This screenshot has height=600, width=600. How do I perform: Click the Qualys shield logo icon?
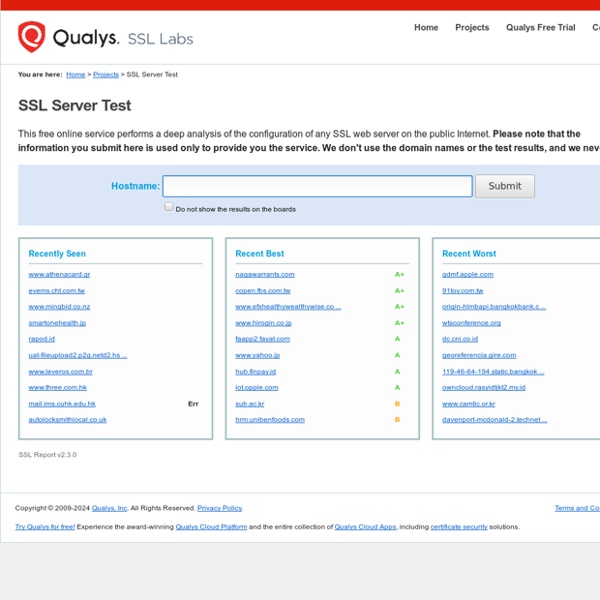(x=32, y=37)
